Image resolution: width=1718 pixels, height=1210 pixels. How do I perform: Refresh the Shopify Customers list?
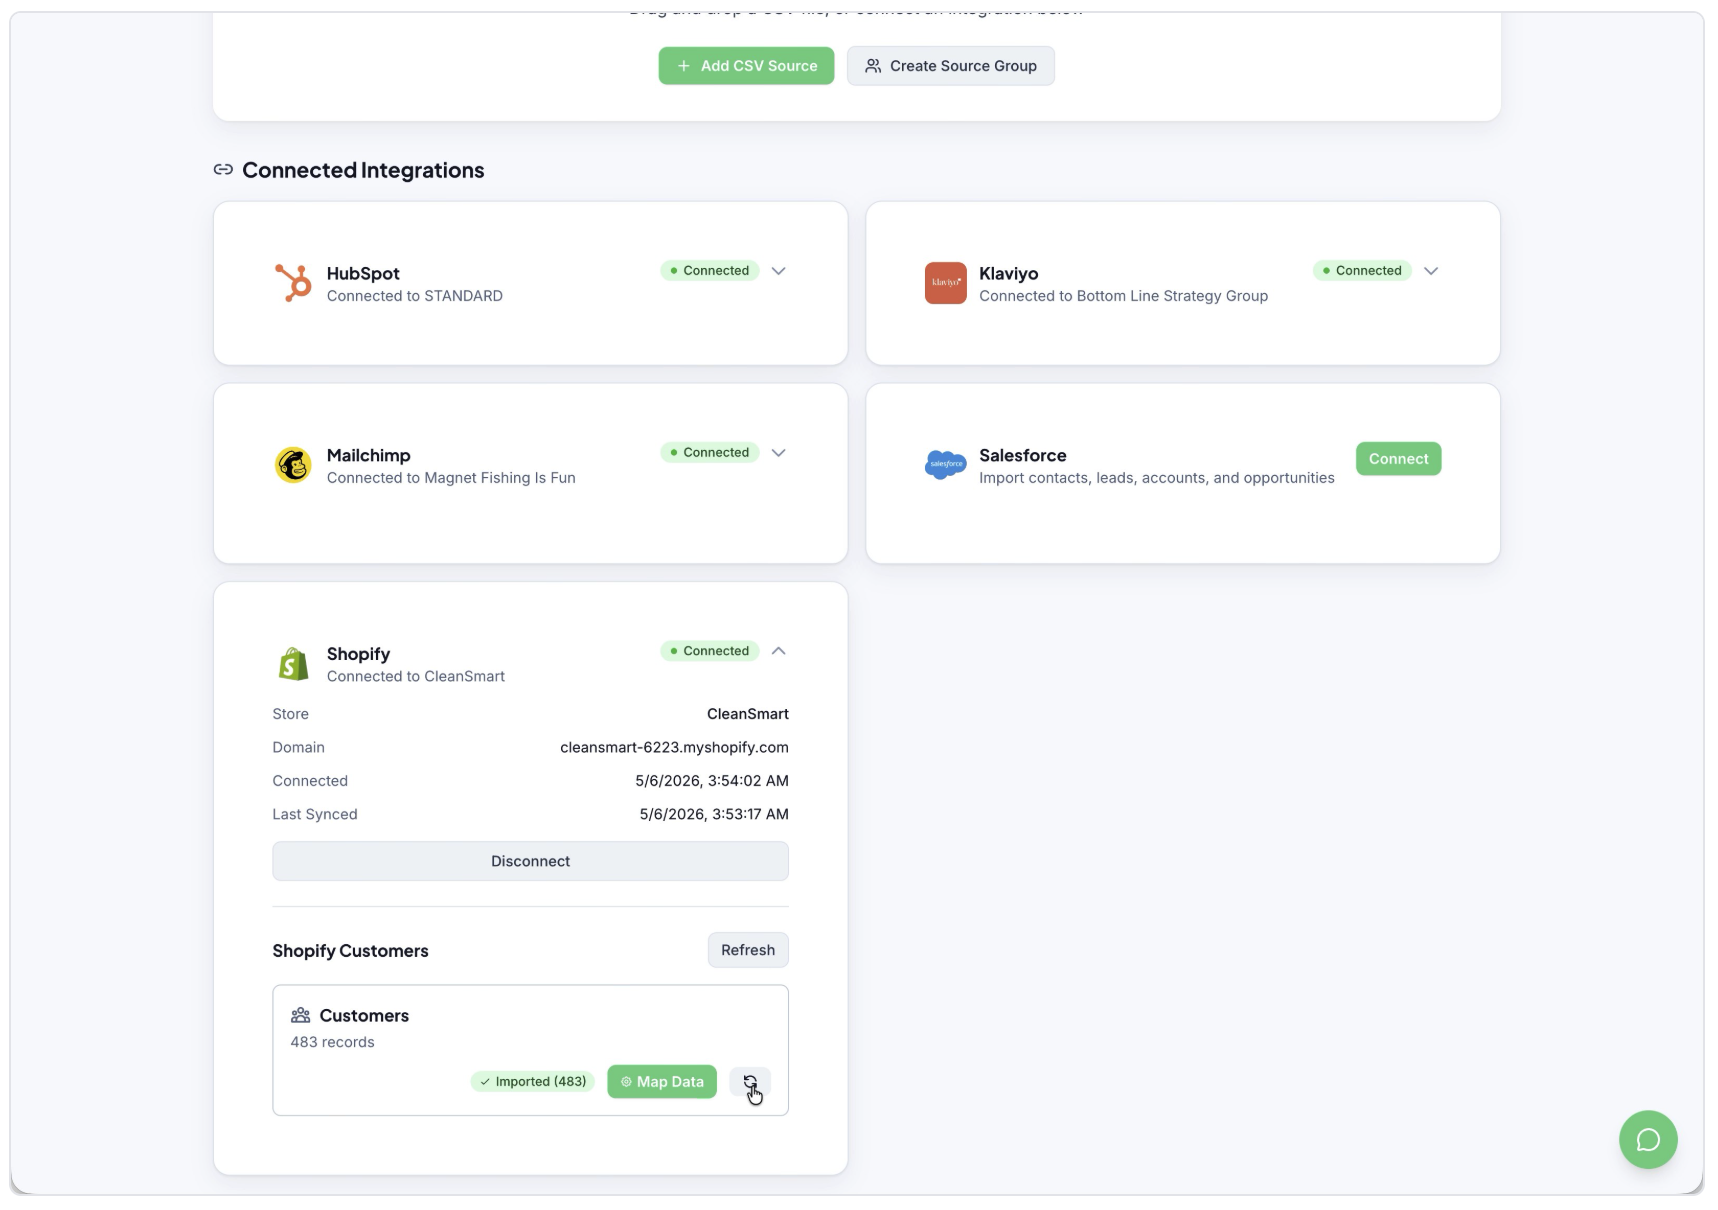tap(748, 950)
